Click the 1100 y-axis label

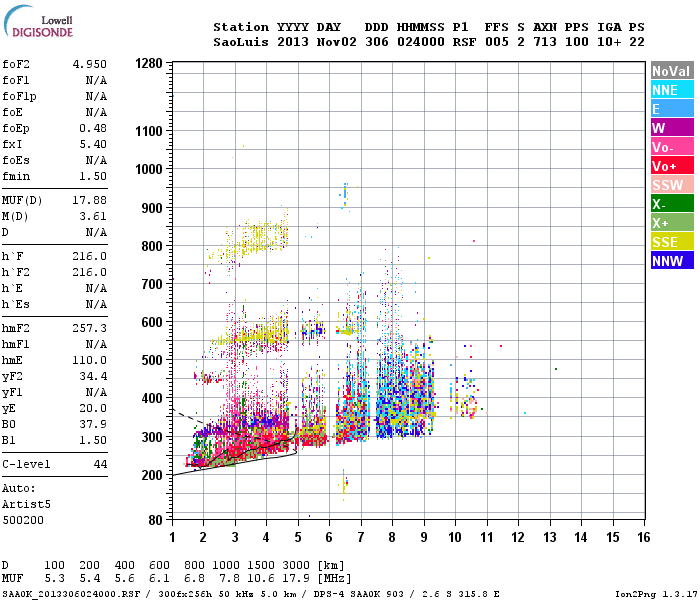[x=149, y=131]
